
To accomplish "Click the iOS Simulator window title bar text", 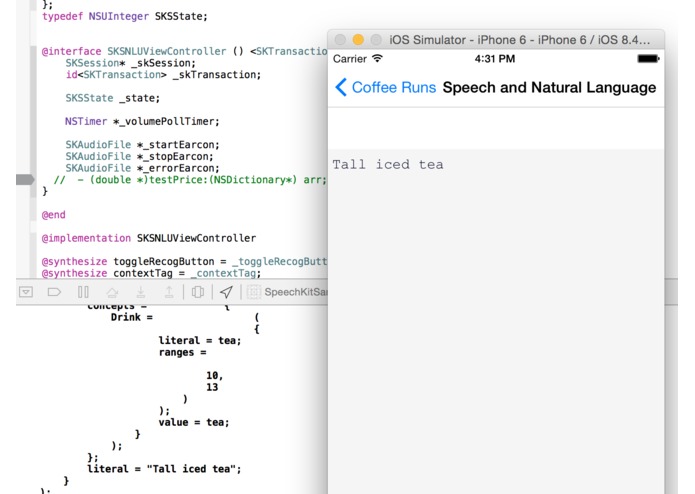I will 519,40.
